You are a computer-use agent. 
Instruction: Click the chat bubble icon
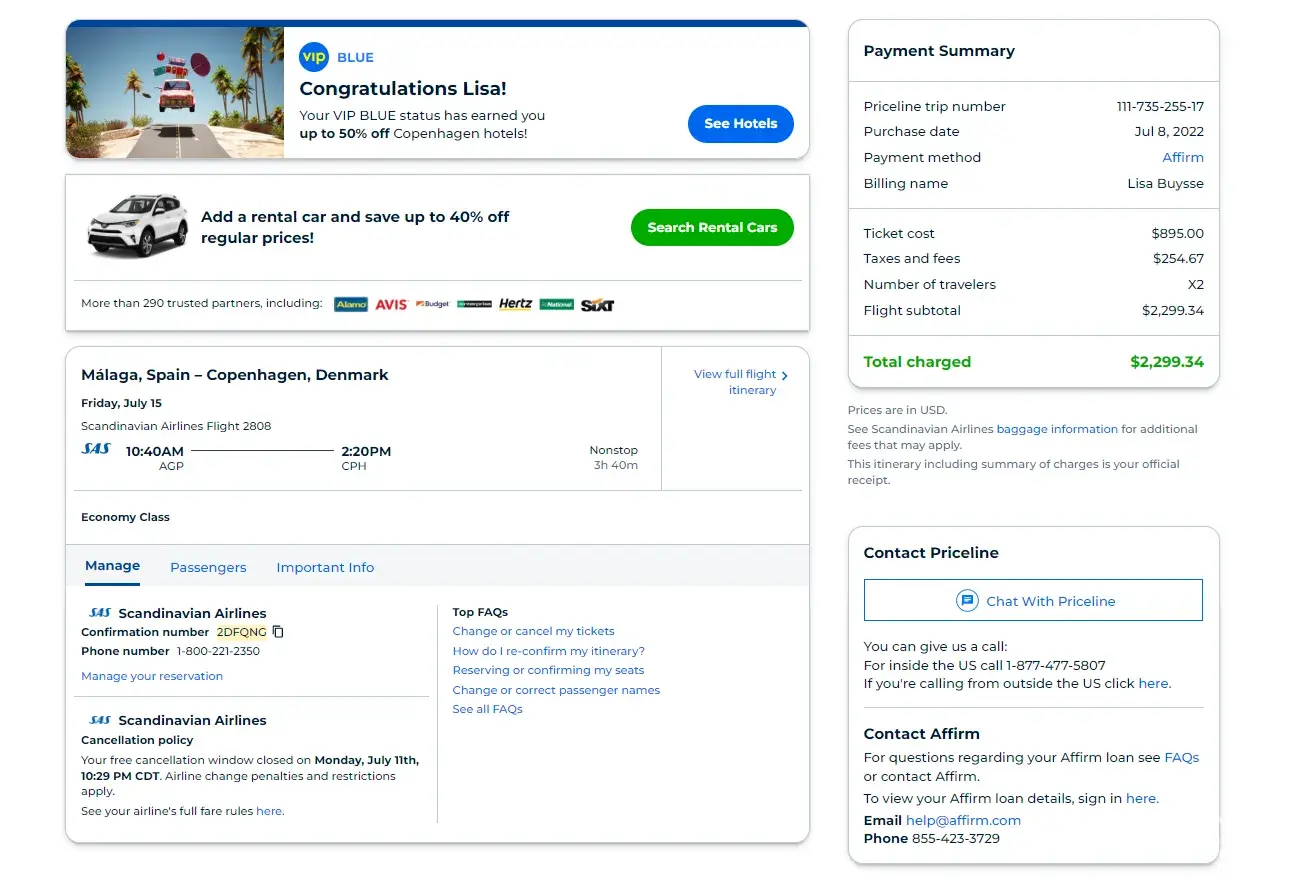pyautogui.click(x=966, y=601)
